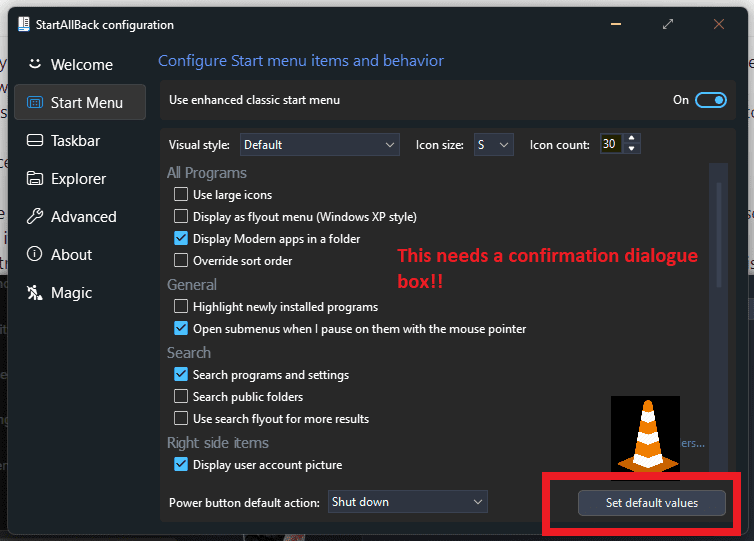Close the StartAllBack configuration window
Screen dimensions: 754x541
(719, 24)
